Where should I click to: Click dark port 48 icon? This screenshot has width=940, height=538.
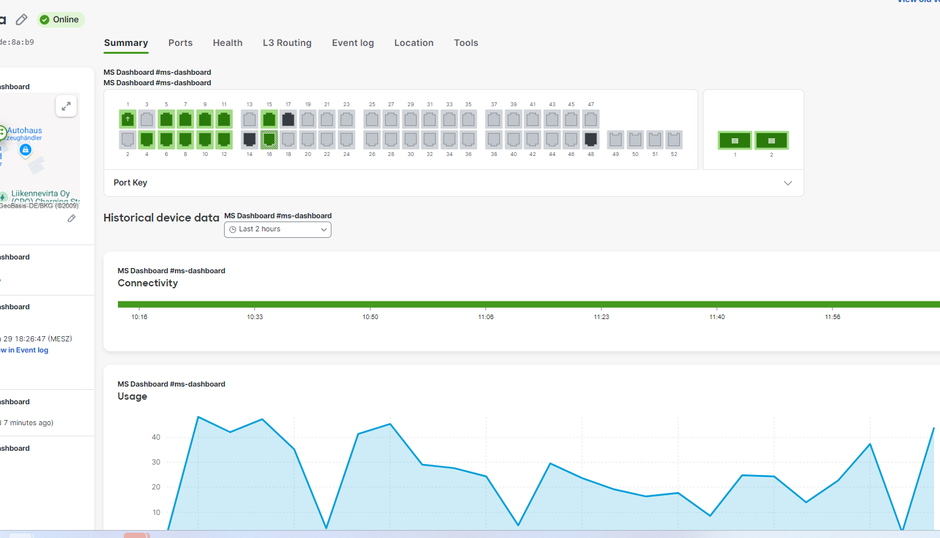(591, 140)
